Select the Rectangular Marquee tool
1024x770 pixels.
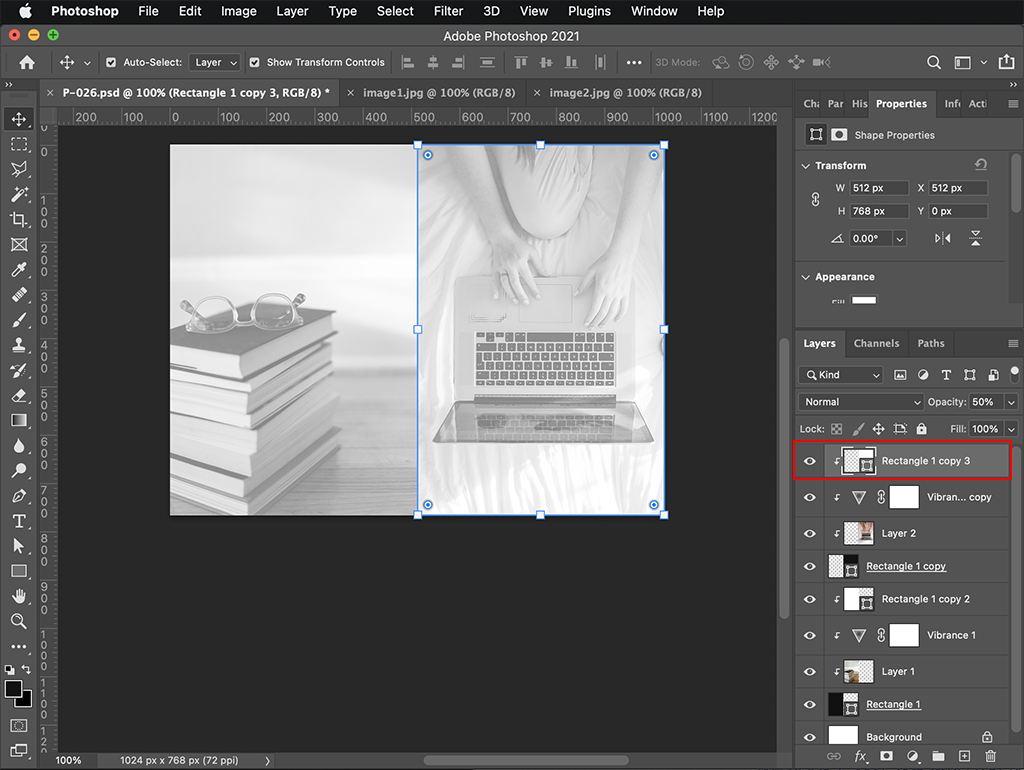pyautogui.click(x=19, y=144)
